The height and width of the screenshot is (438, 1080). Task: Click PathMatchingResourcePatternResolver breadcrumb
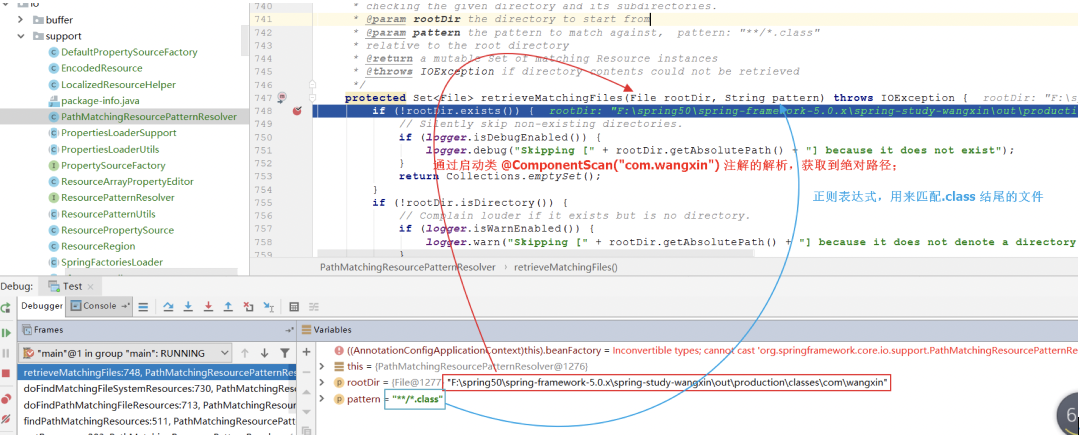[408, 267]
